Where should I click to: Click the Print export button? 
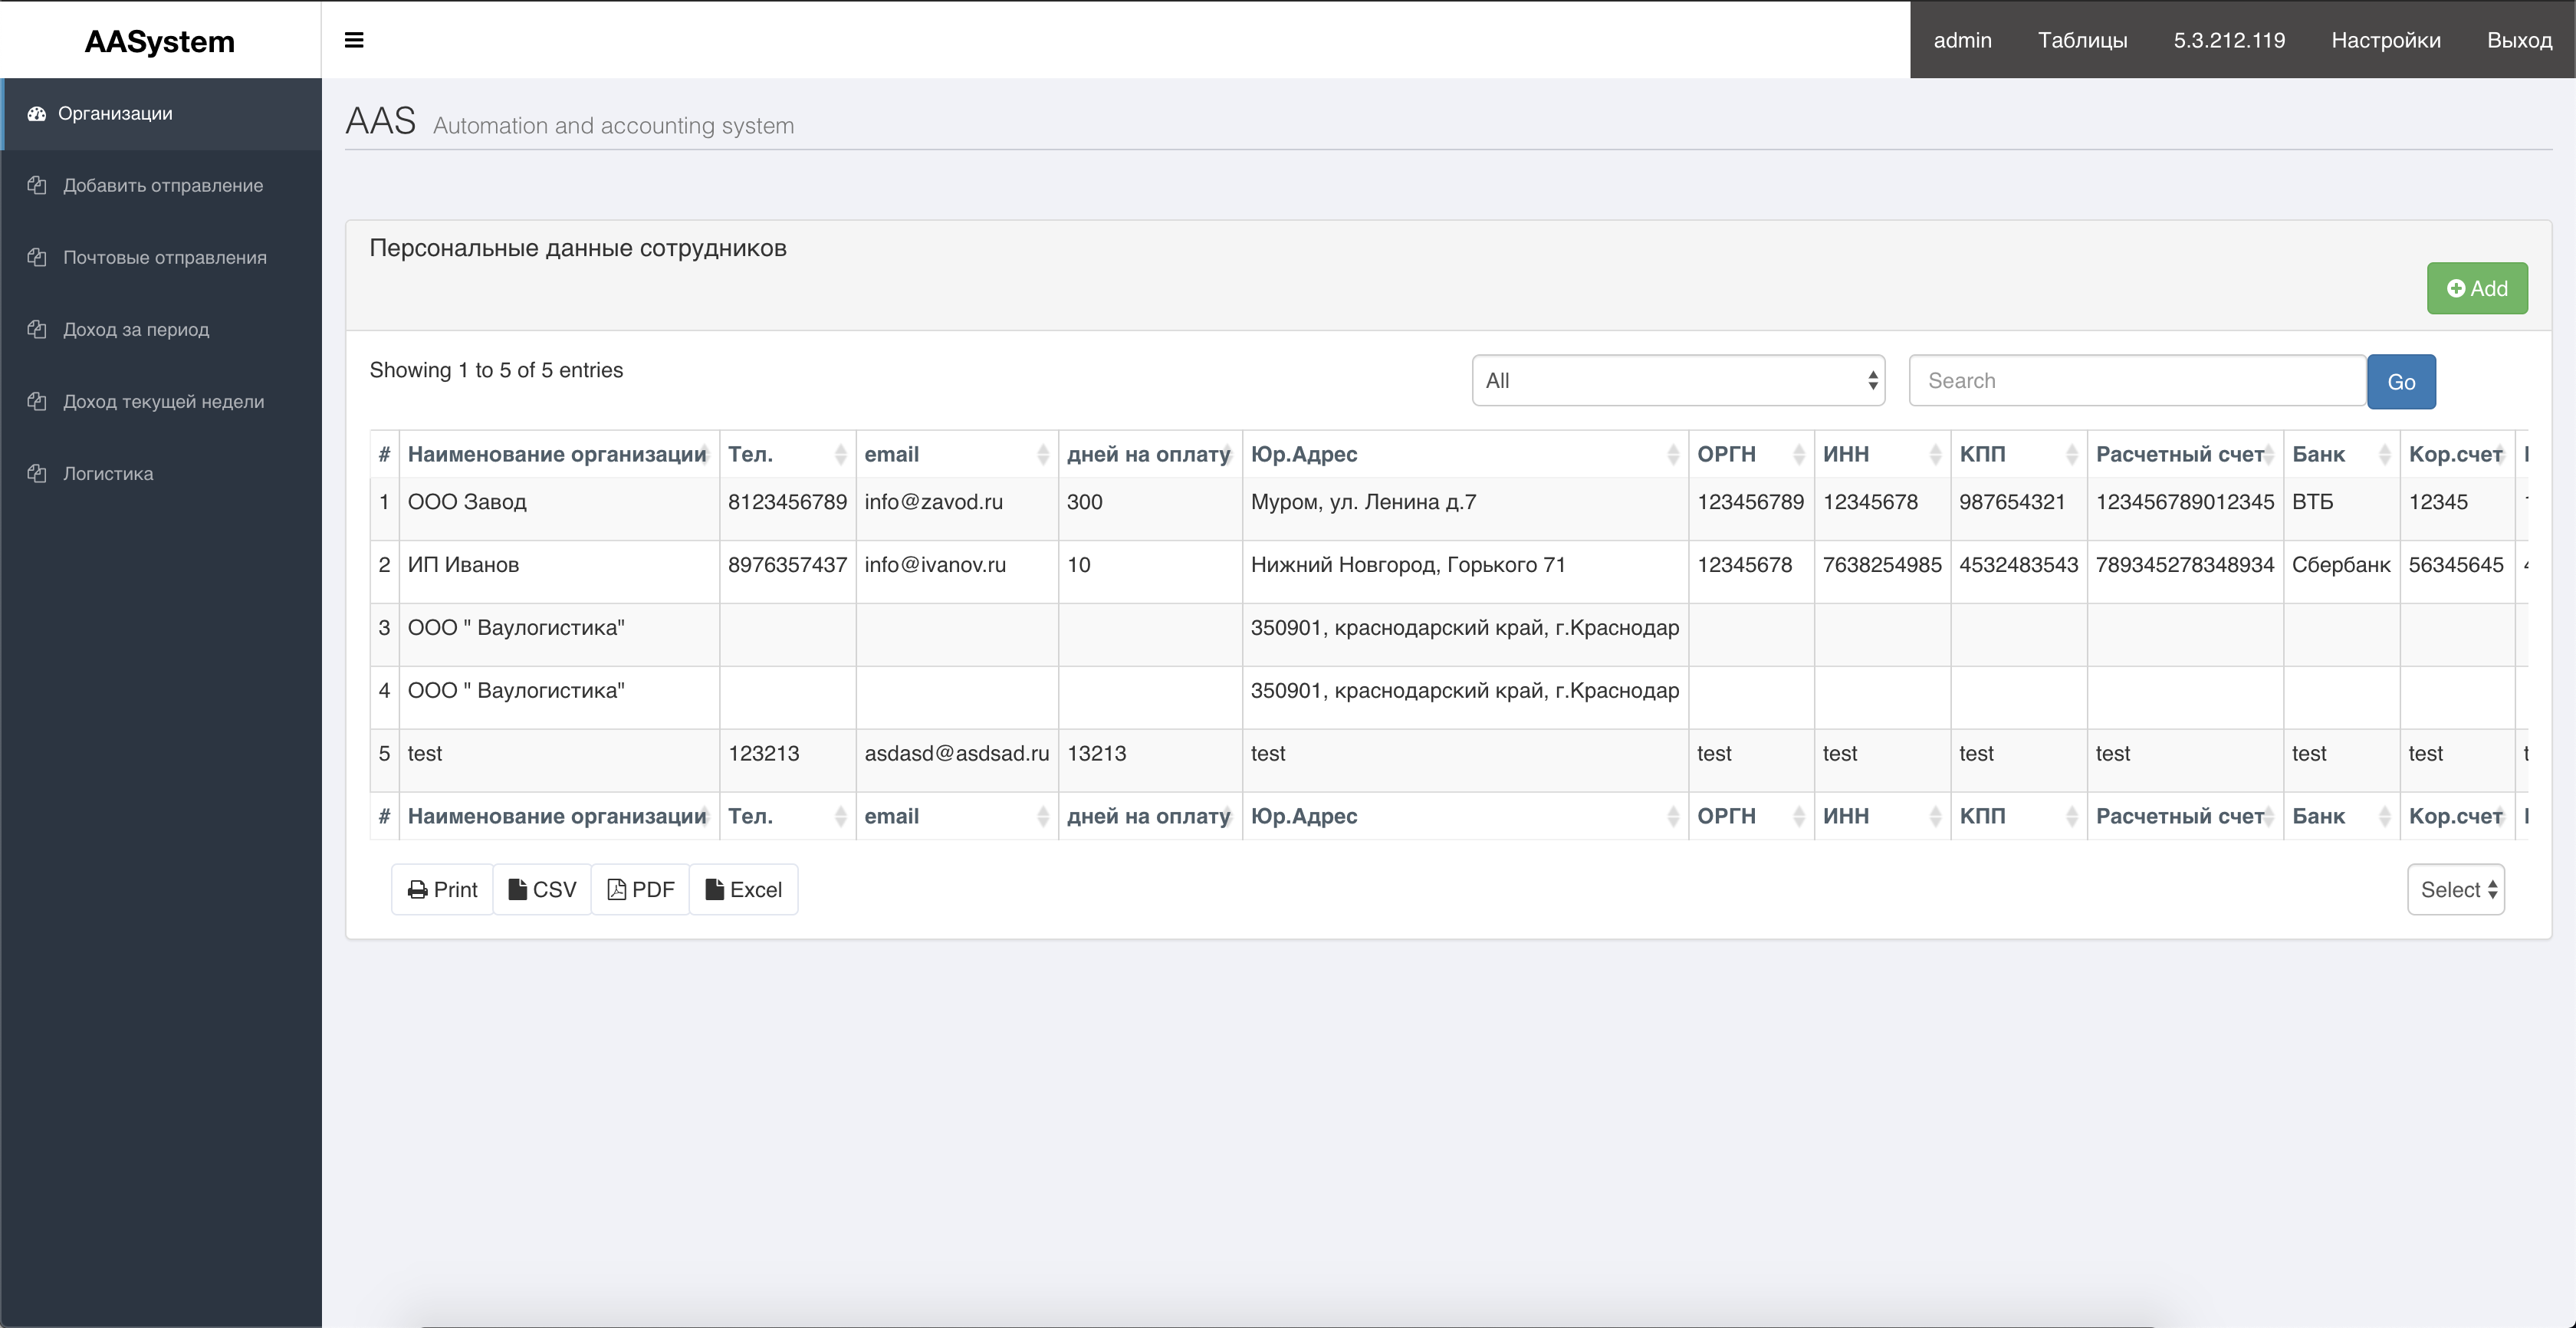coord(442,889)
